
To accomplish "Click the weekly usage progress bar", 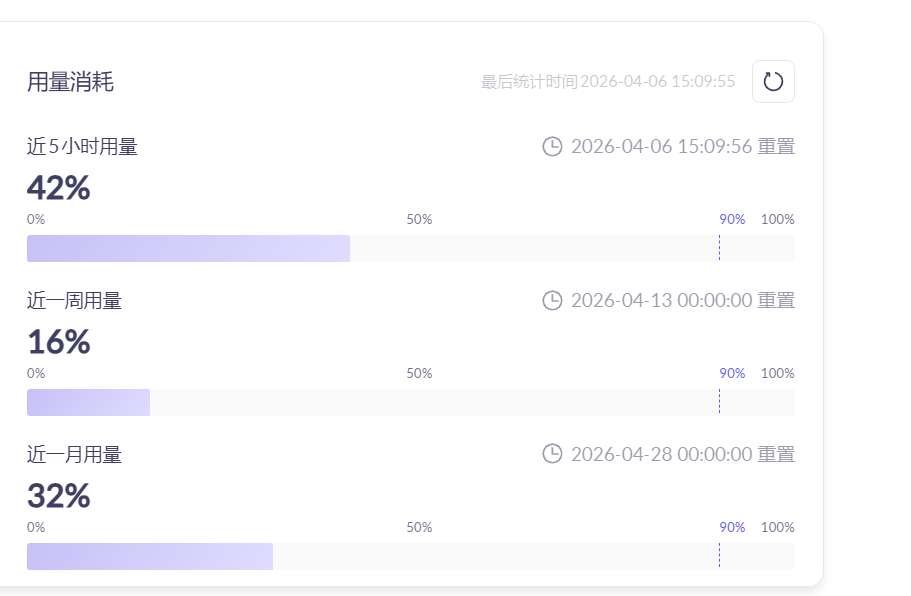I will pyautogui.click(x=410, y=403).
